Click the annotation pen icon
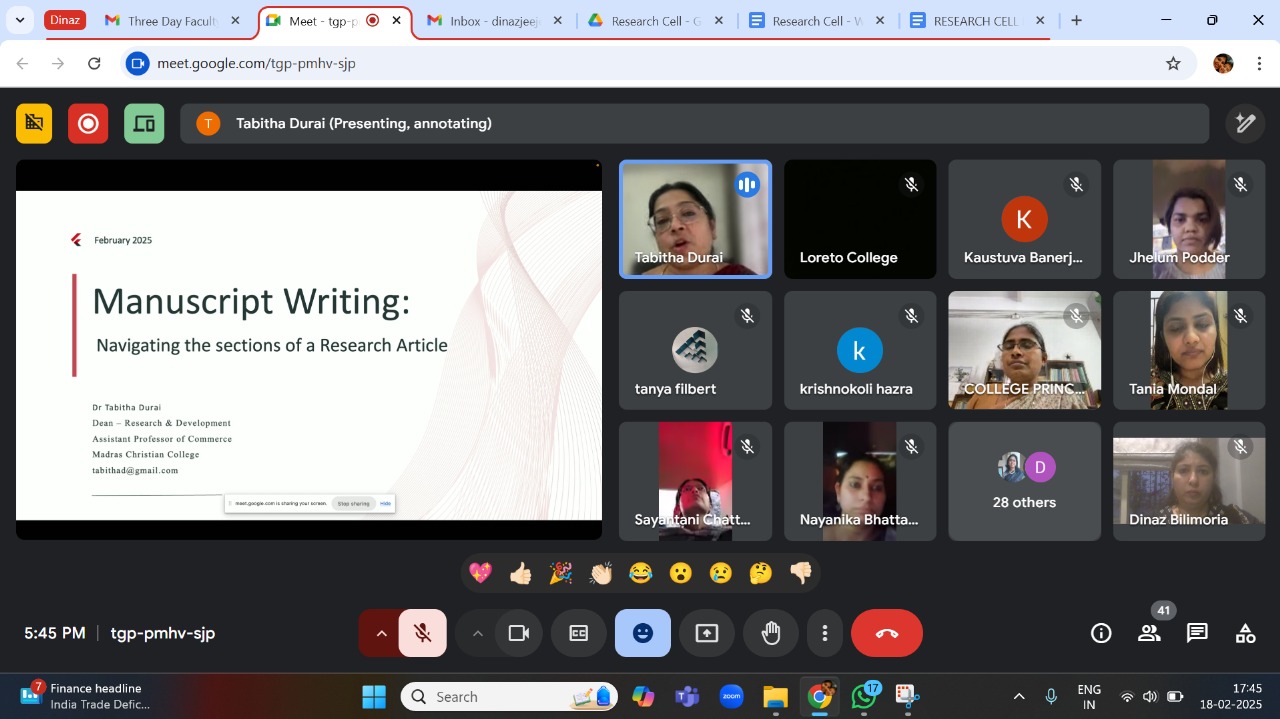1280x719 pixels. point(1245,123)
